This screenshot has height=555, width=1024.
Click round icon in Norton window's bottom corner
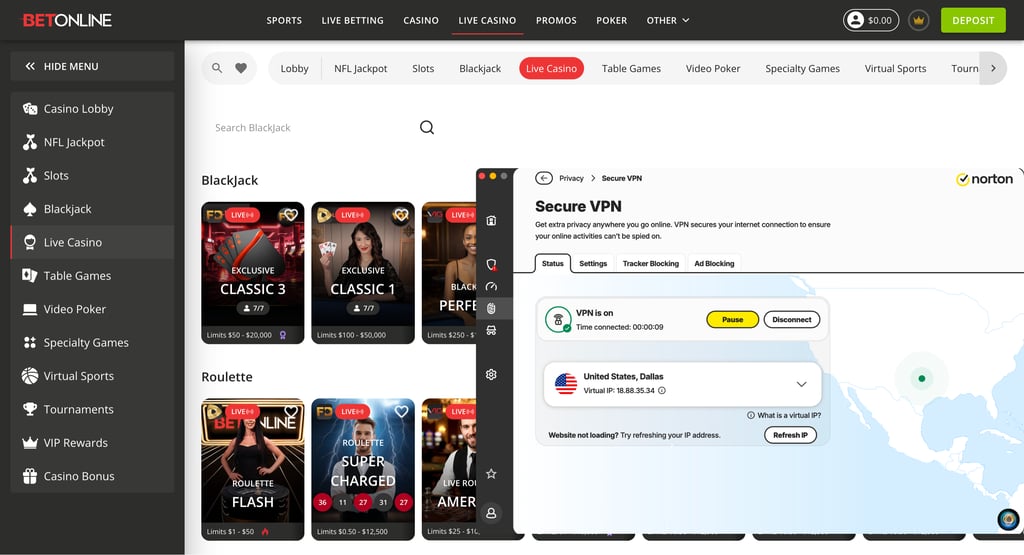[1008, 520]
